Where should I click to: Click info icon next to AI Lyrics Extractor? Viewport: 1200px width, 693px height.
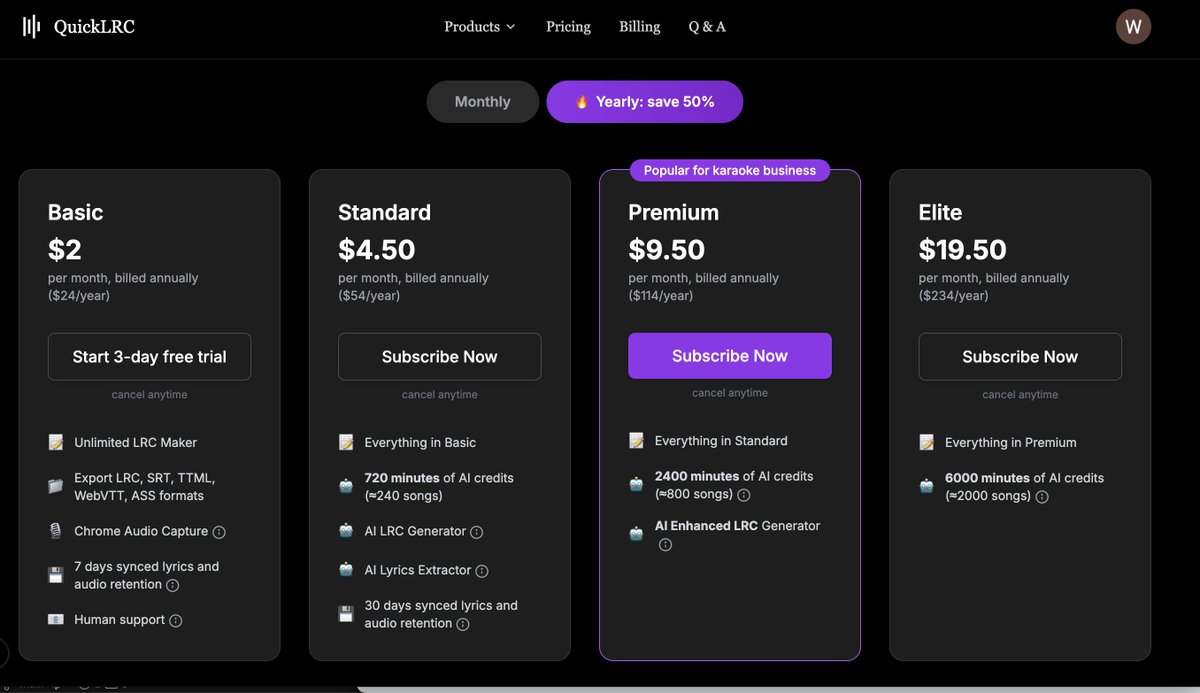click(482, 571)
